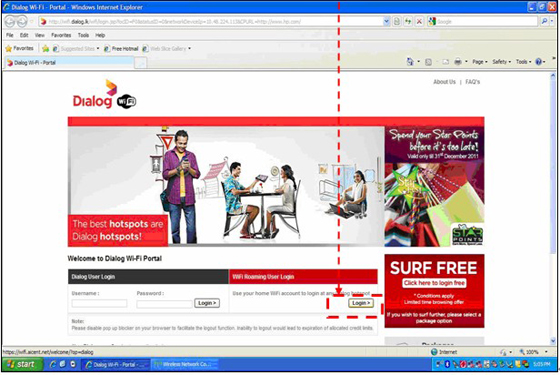Click Login under WiFi Roaming User Login

361,303
